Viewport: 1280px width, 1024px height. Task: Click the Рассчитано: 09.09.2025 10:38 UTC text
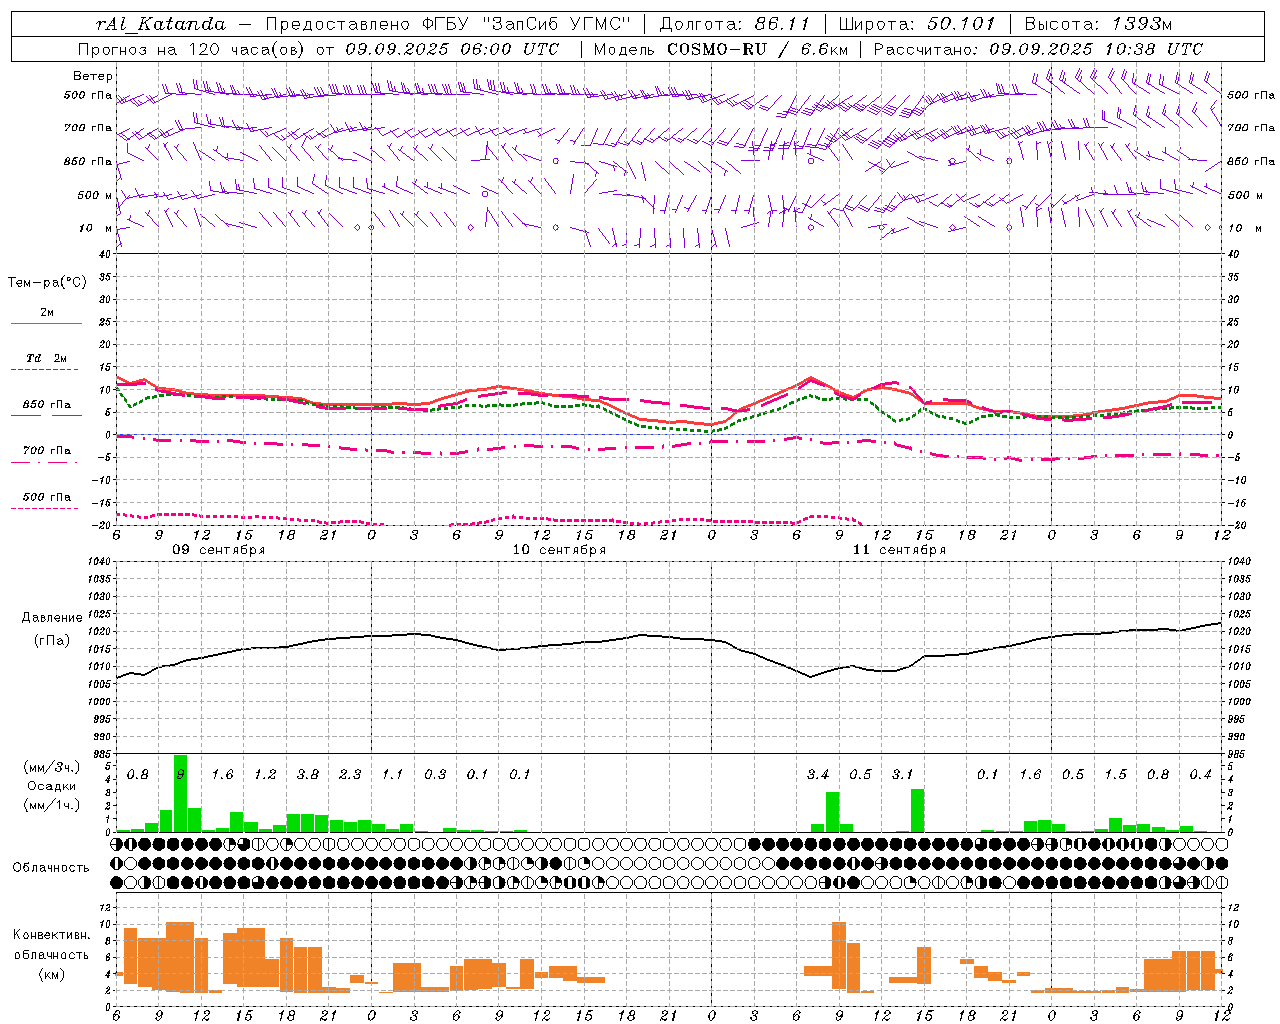[1038, 49]
